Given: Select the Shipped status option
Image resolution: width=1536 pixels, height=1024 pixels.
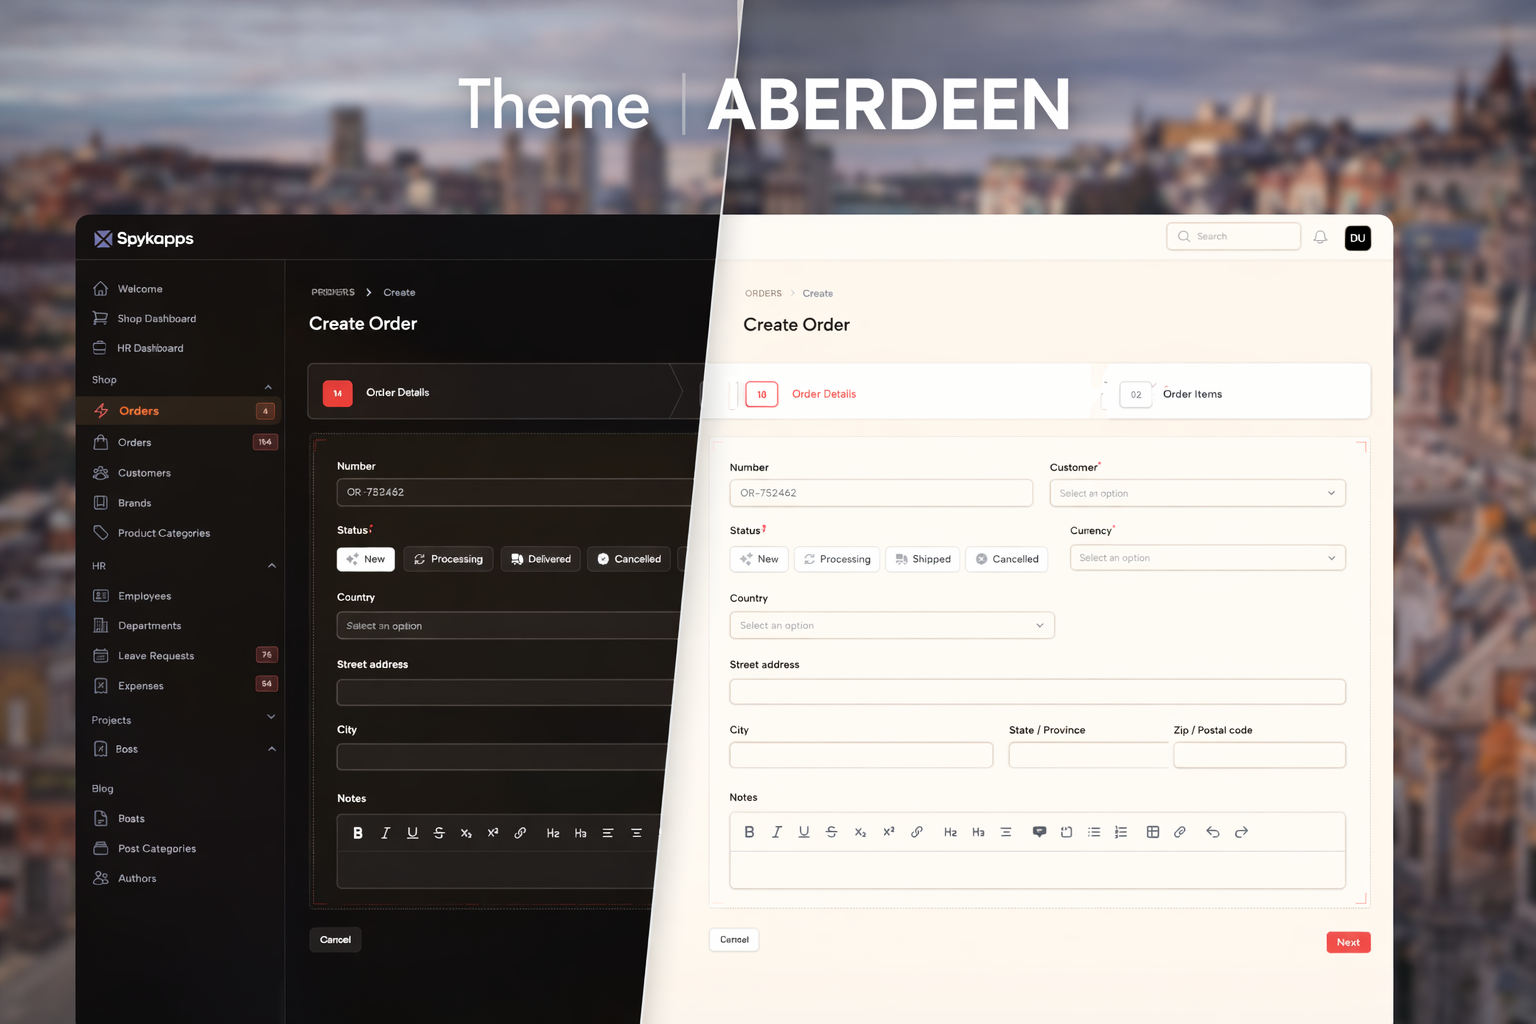Looking at the screenshot, I should click(922, 559).
